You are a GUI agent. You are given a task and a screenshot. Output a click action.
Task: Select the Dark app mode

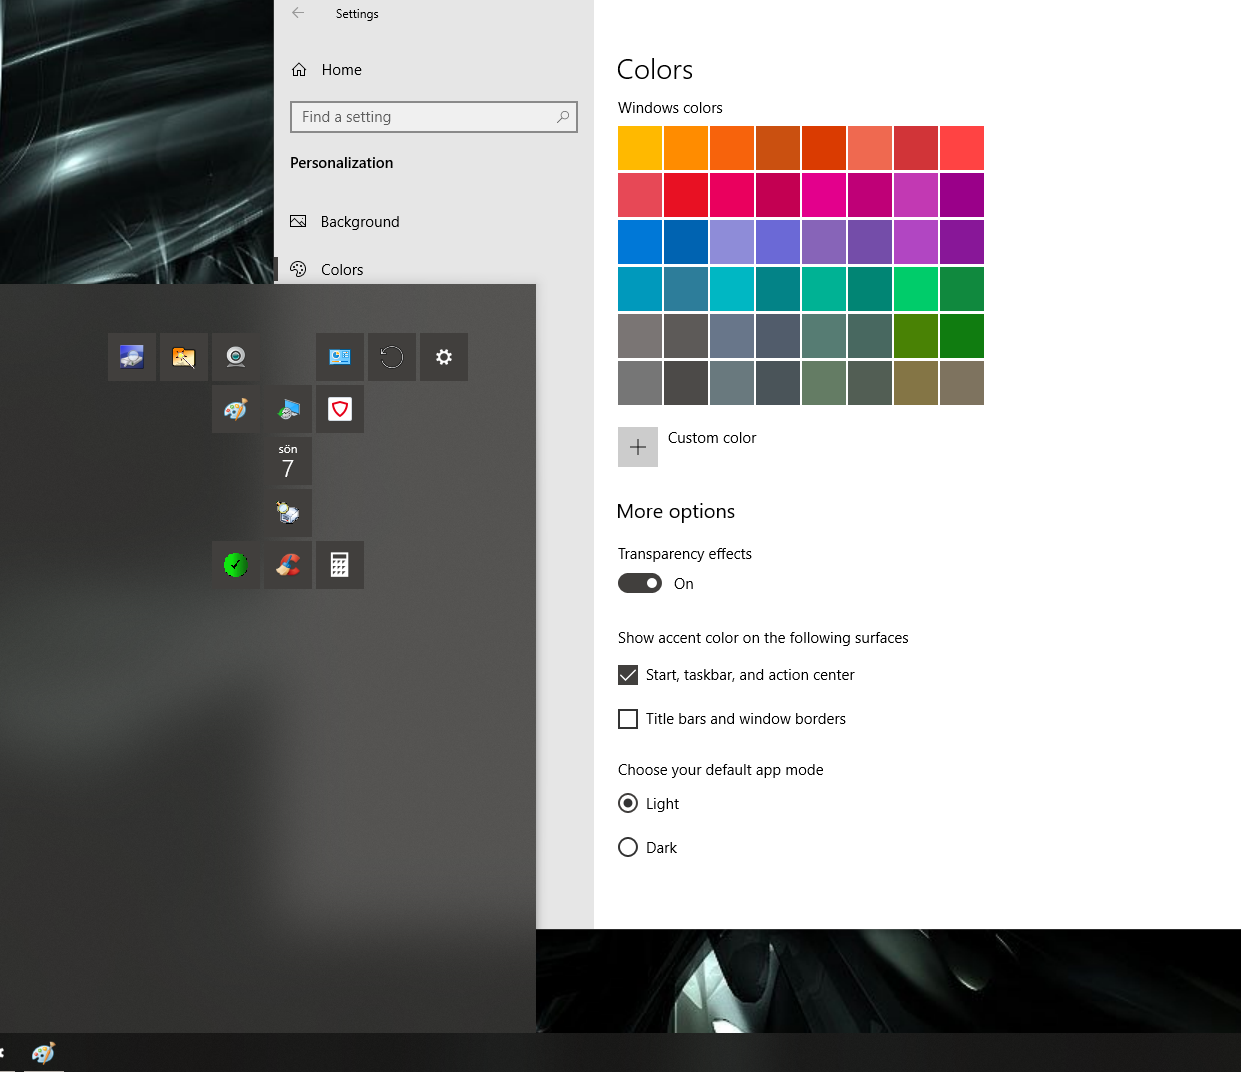point(628,847)
